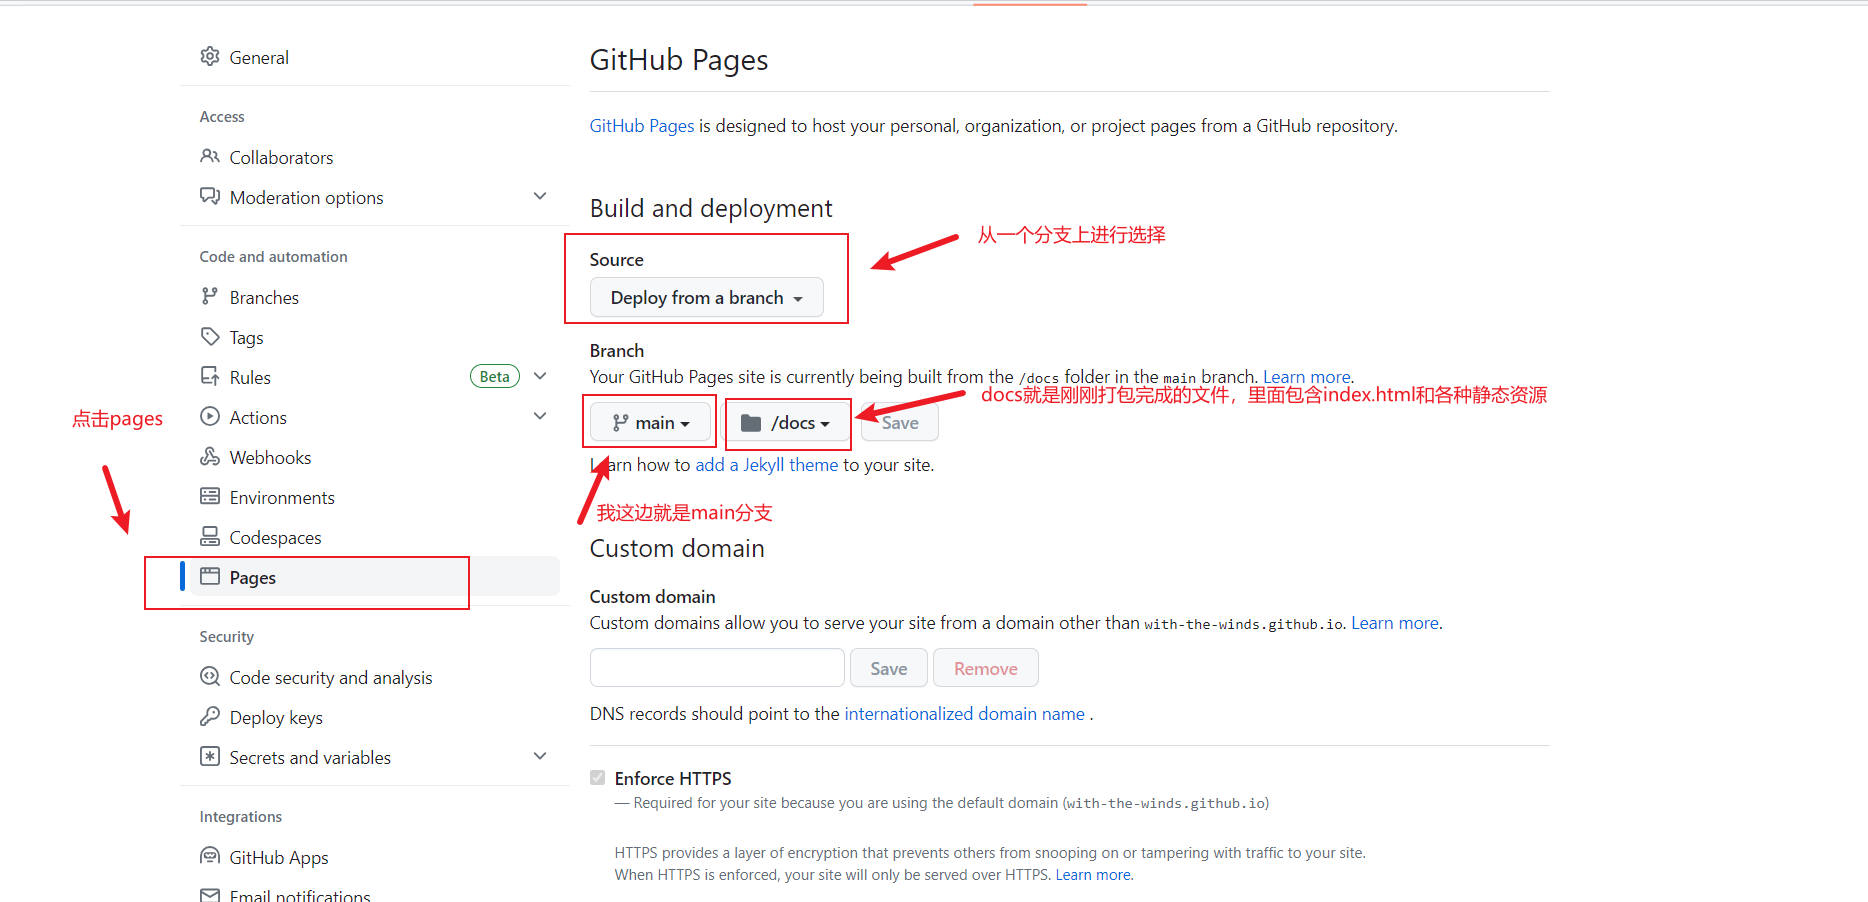Image resolution: width=1868 pixels, height=902 pixels.
Task: Click the Remove custom domain button
Action: point(986,668)
